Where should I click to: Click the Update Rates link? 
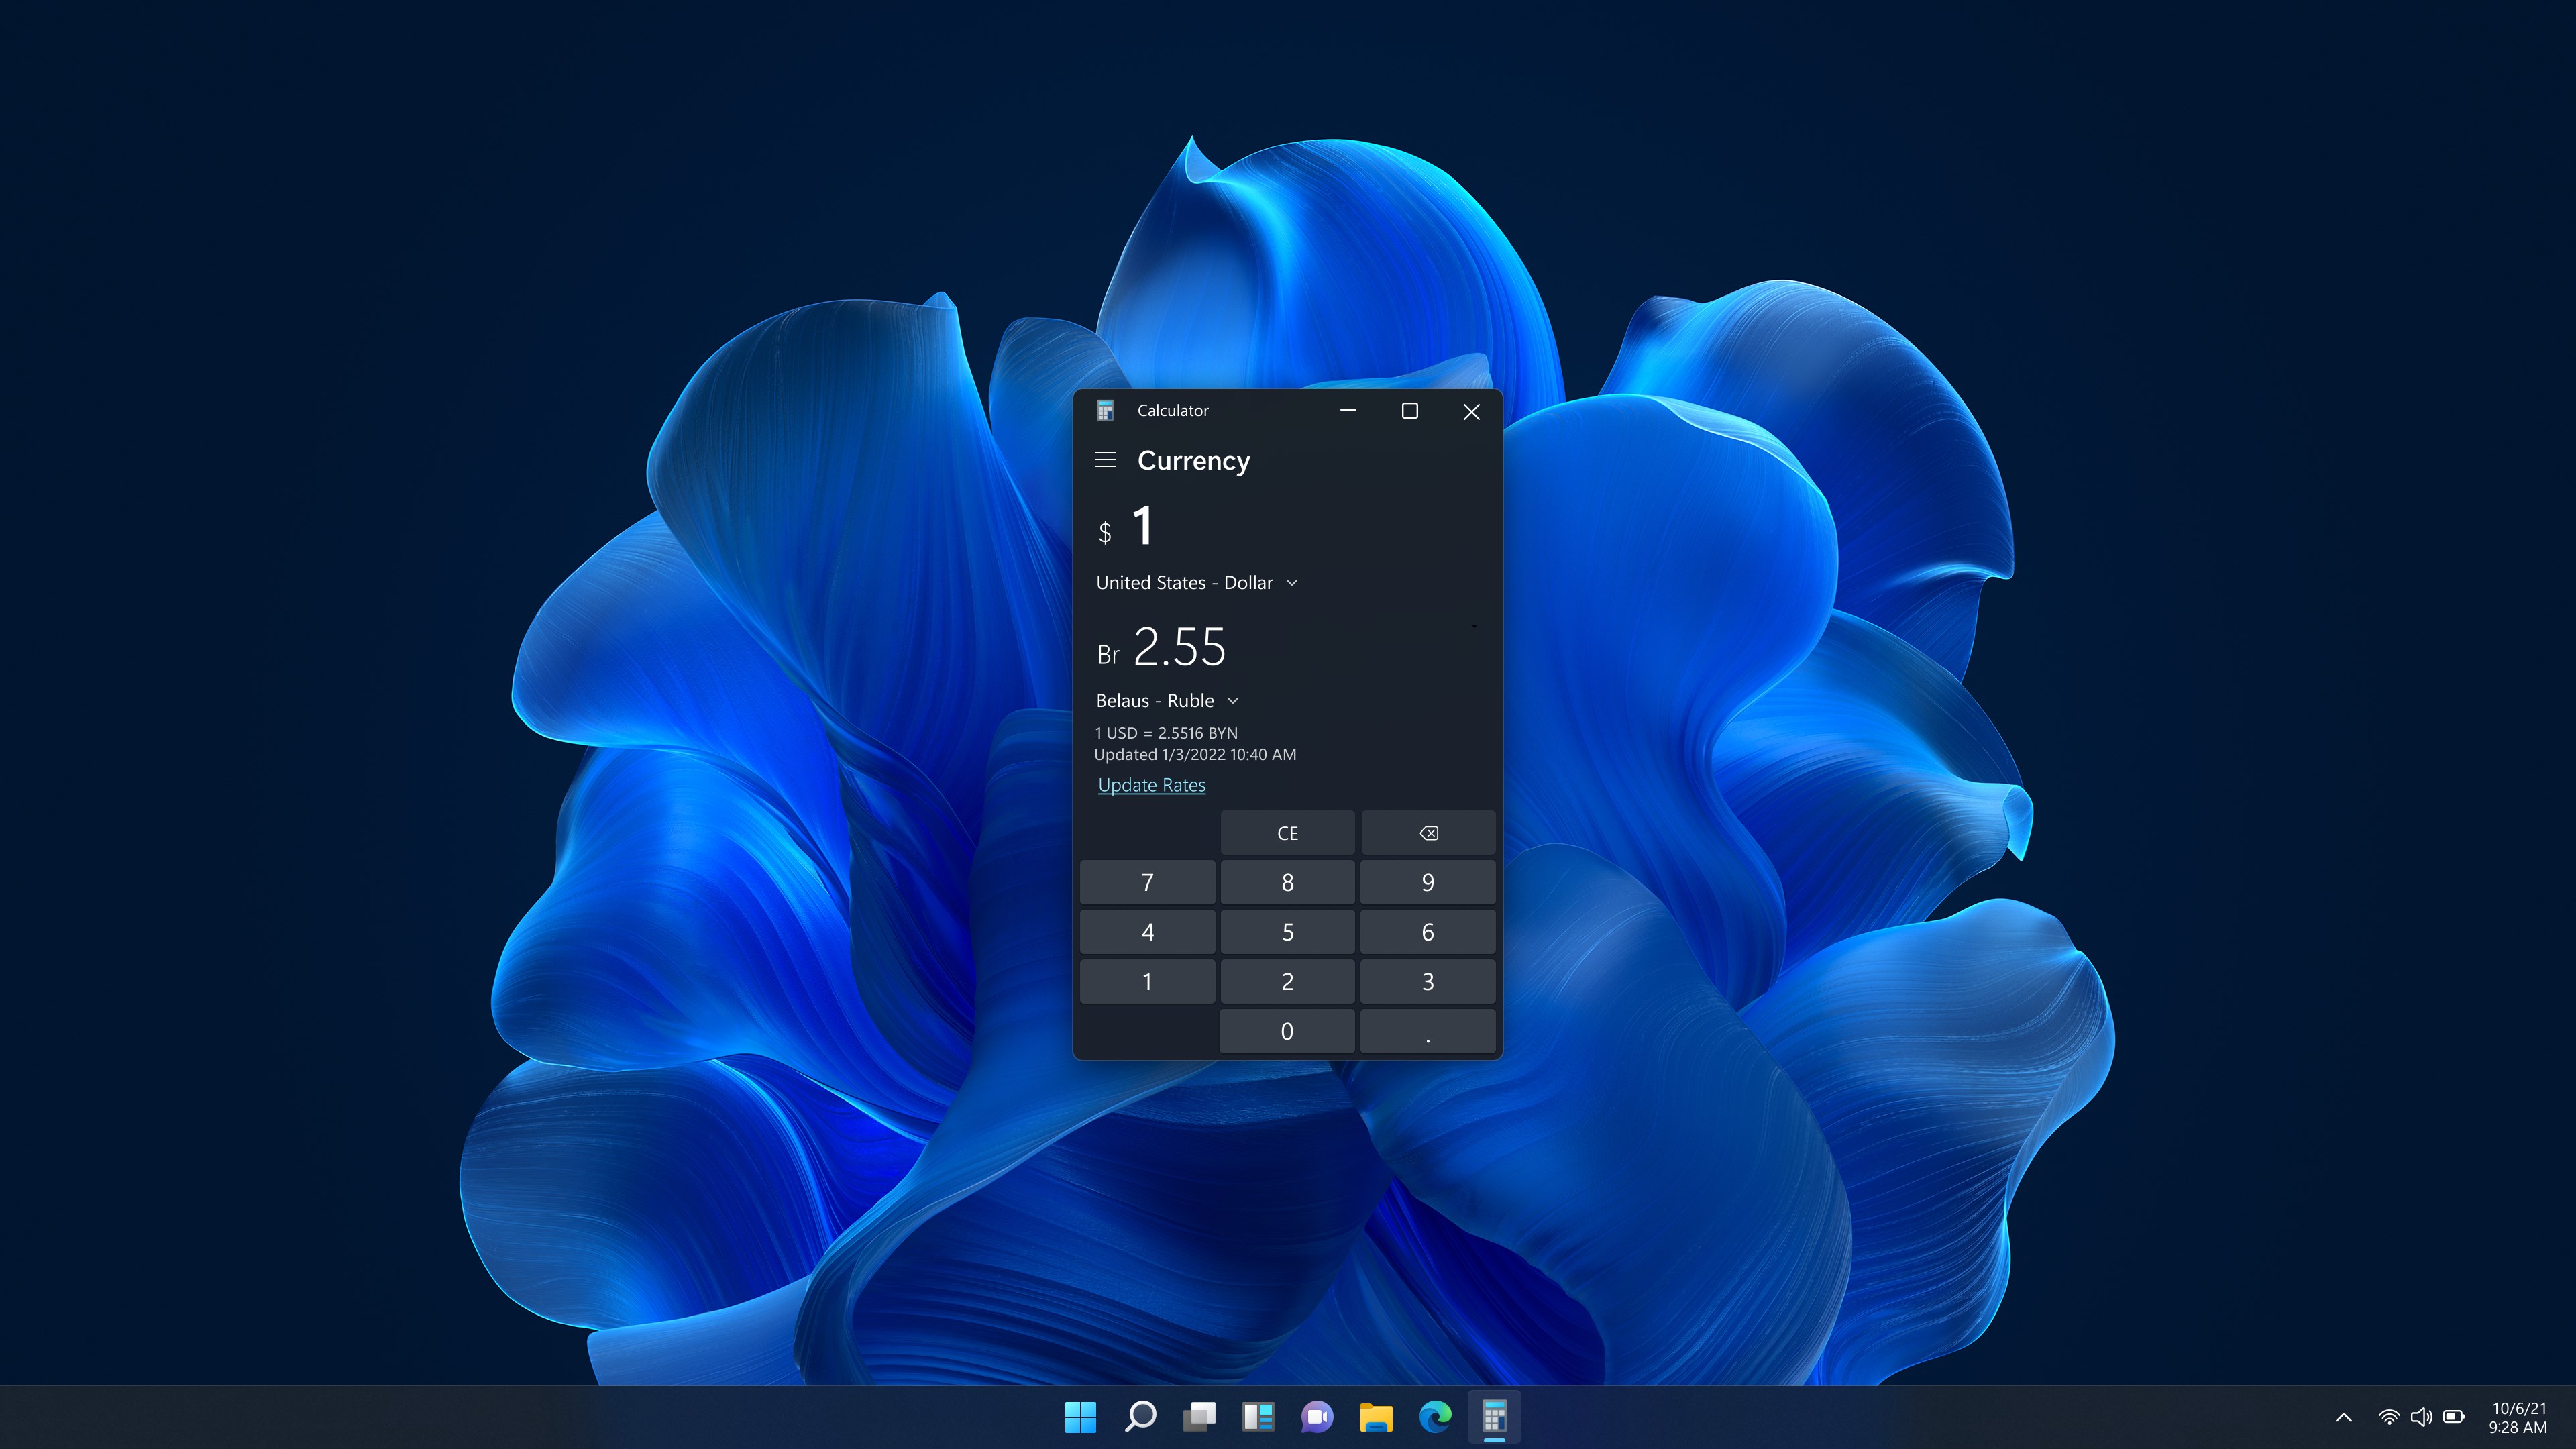(1151, 785)
